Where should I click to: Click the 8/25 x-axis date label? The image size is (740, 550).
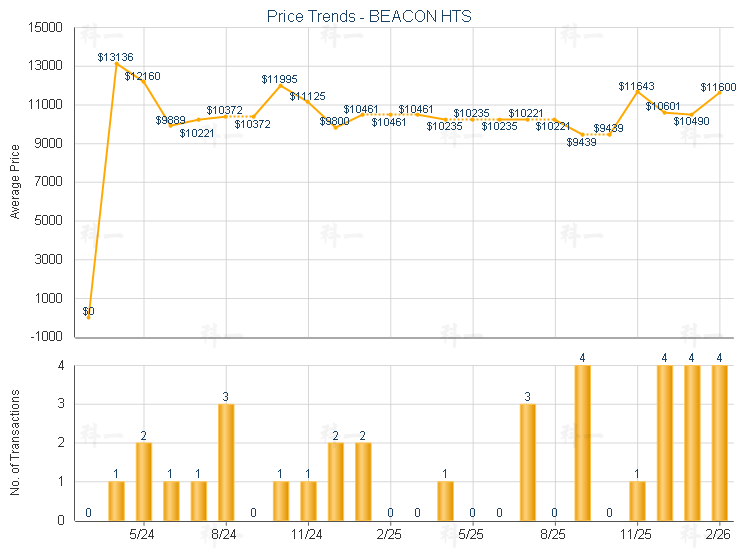pyautogui.click(x=555, y=535)
